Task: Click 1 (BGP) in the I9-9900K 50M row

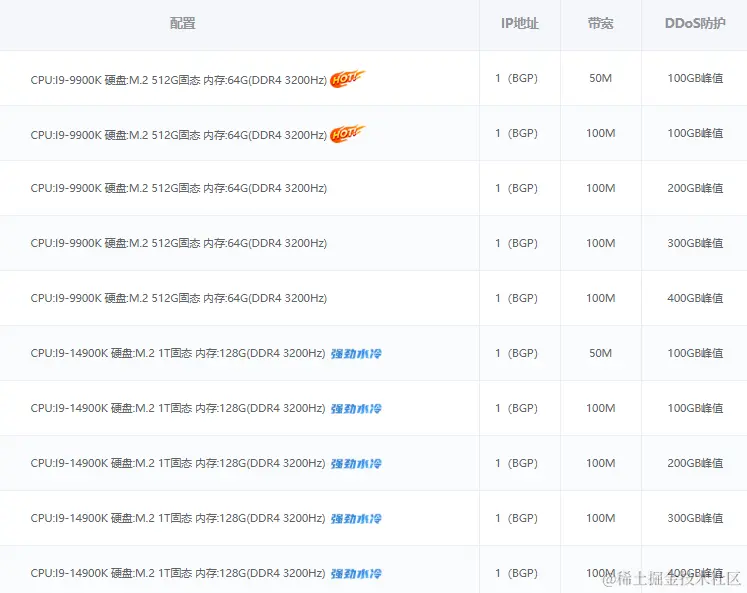Action: click(516, 78)
